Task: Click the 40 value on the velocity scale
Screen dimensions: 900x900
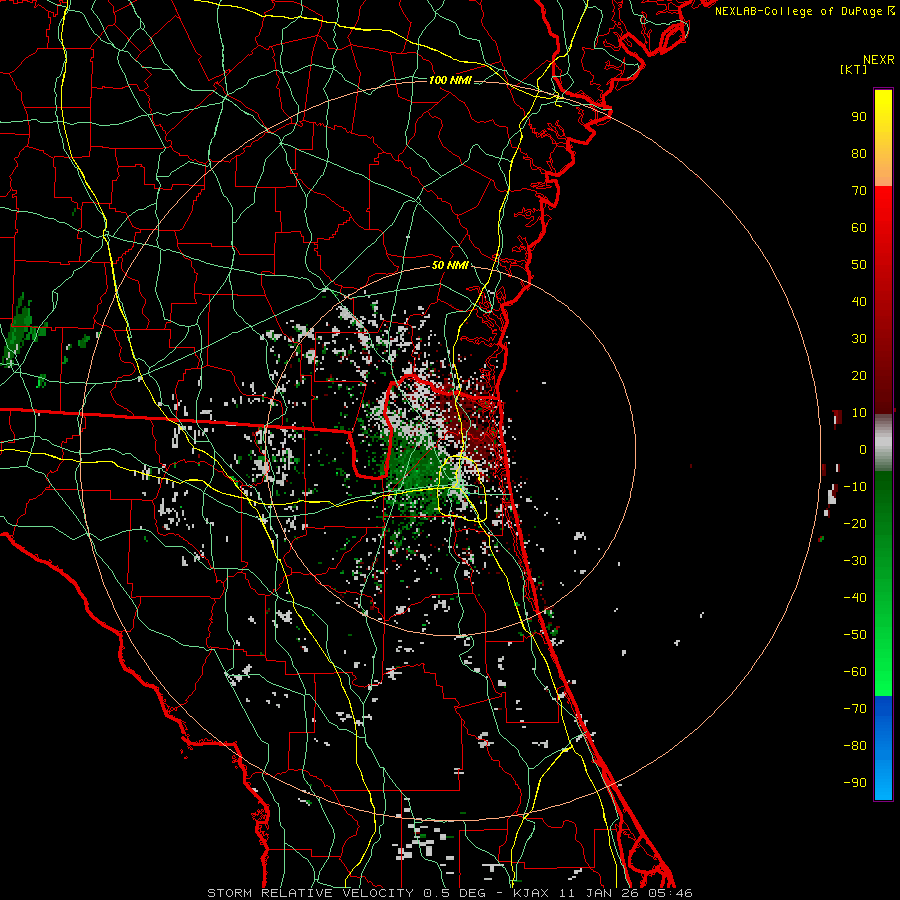Action: click(x=859, y=301)
